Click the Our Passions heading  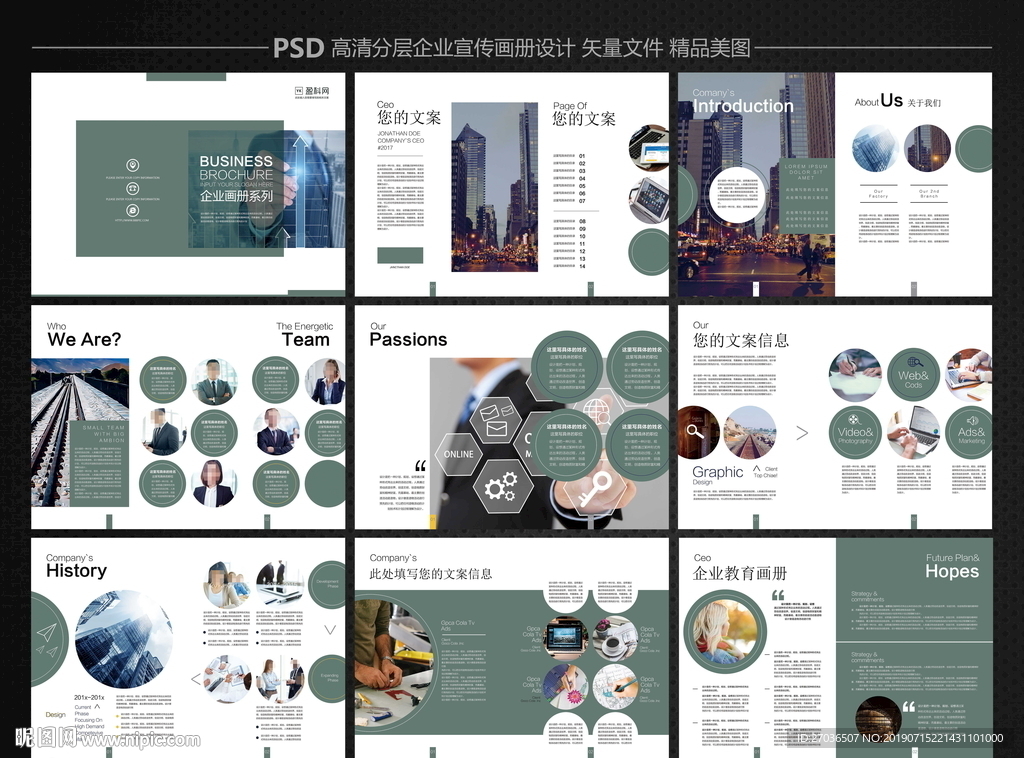(x=408, y=334)
